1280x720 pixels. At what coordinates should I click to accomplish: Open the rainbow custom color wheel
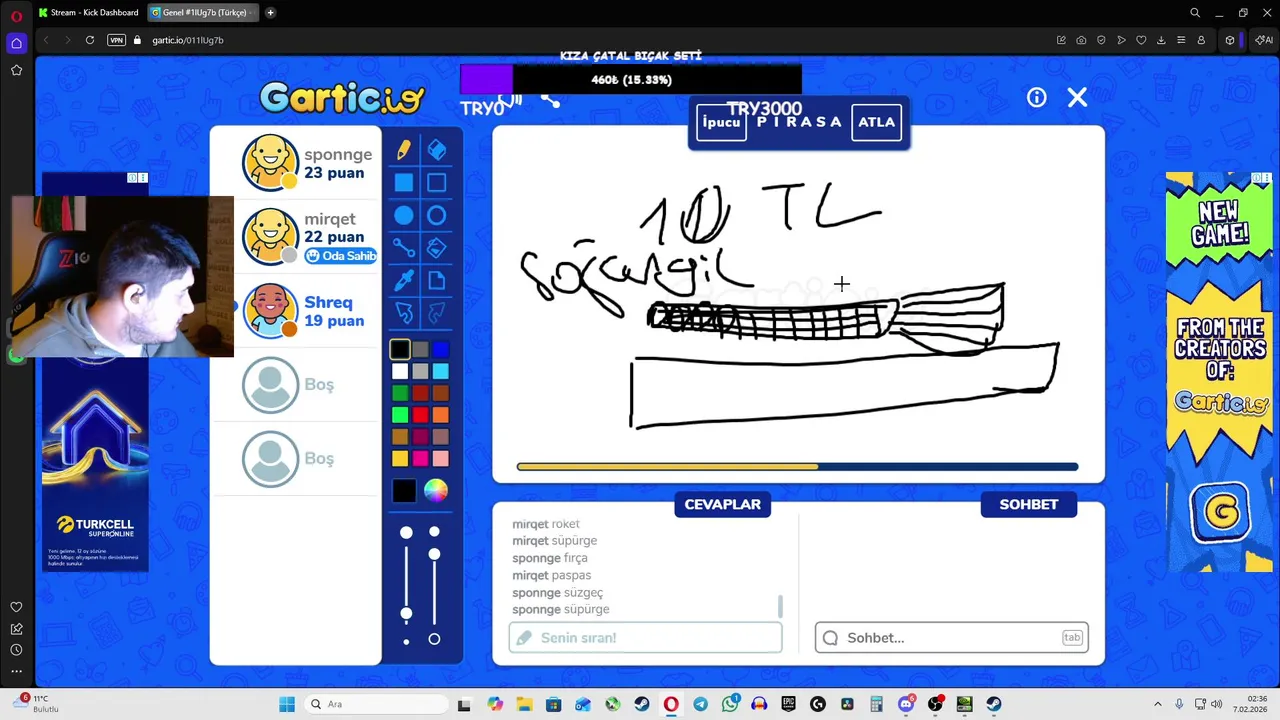435,490
